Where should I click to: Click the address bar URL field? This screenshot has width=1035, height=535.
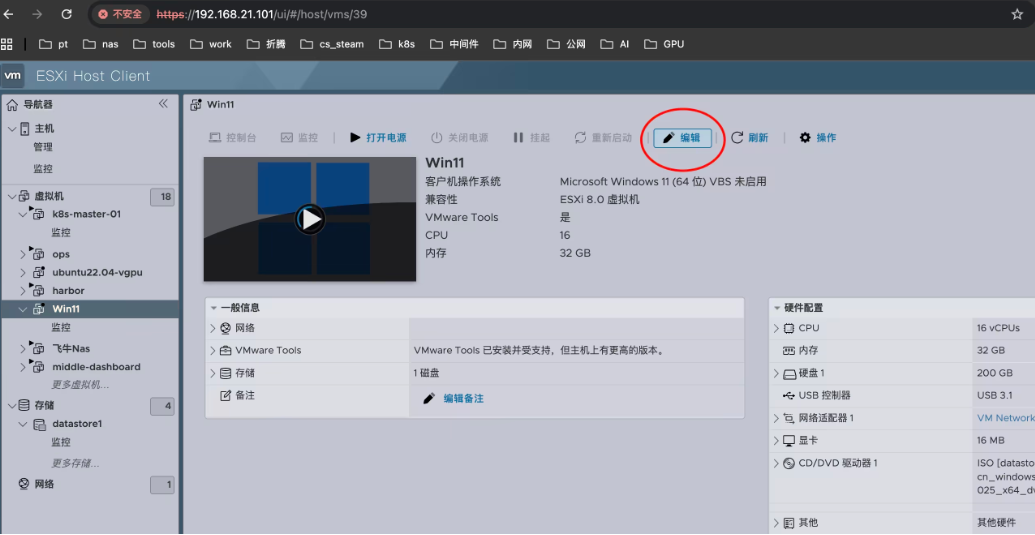tap(561, 14)
